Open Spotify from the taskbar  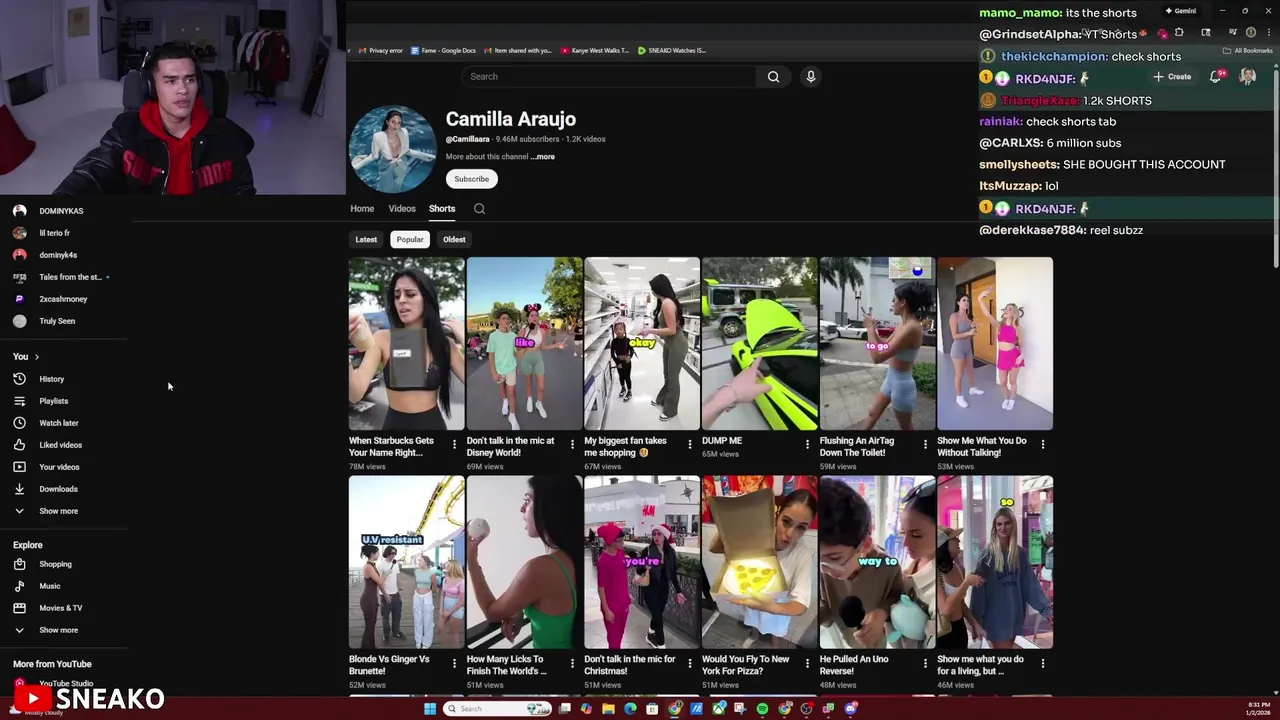[x=762, y=709]
